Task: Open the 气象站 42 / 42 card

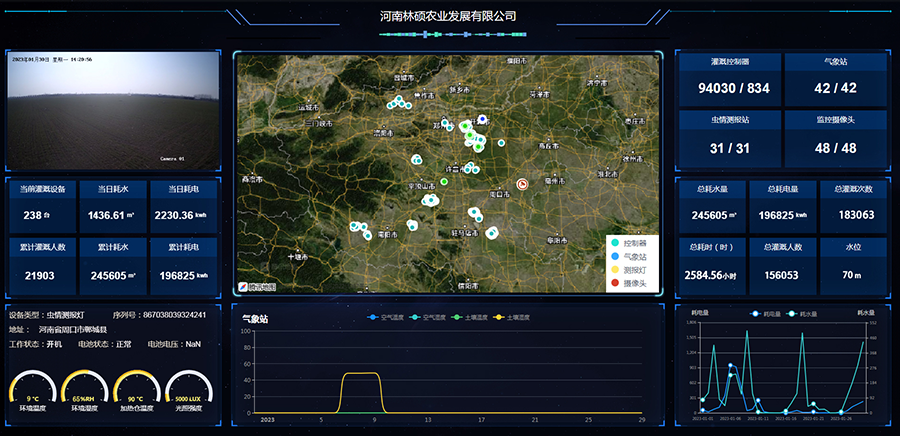Action: coord(835,78)
